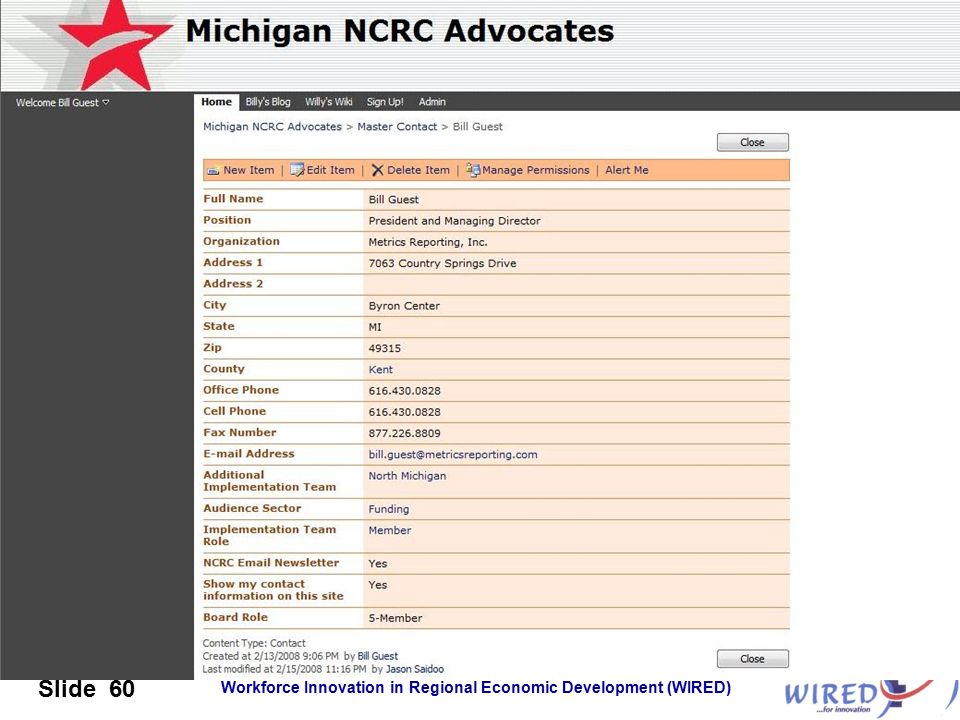Click the MI state value
Screen dimensions: 960x720
point(375,328)
